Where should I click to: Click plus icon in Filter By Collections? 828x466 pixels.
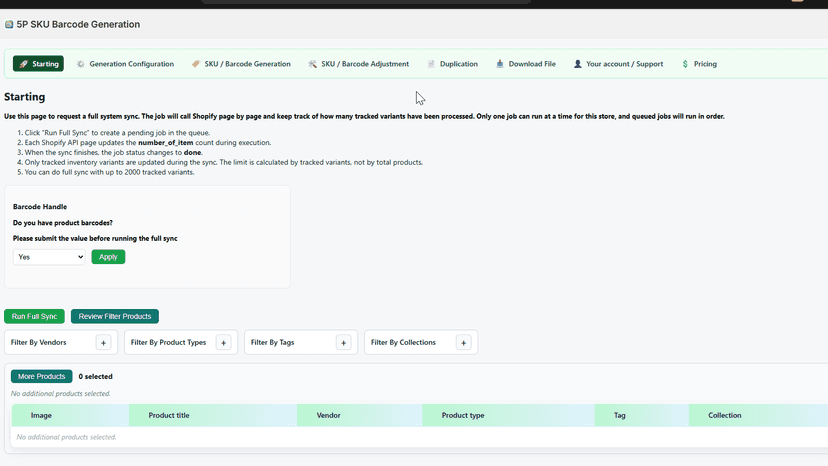pos(464,343)
